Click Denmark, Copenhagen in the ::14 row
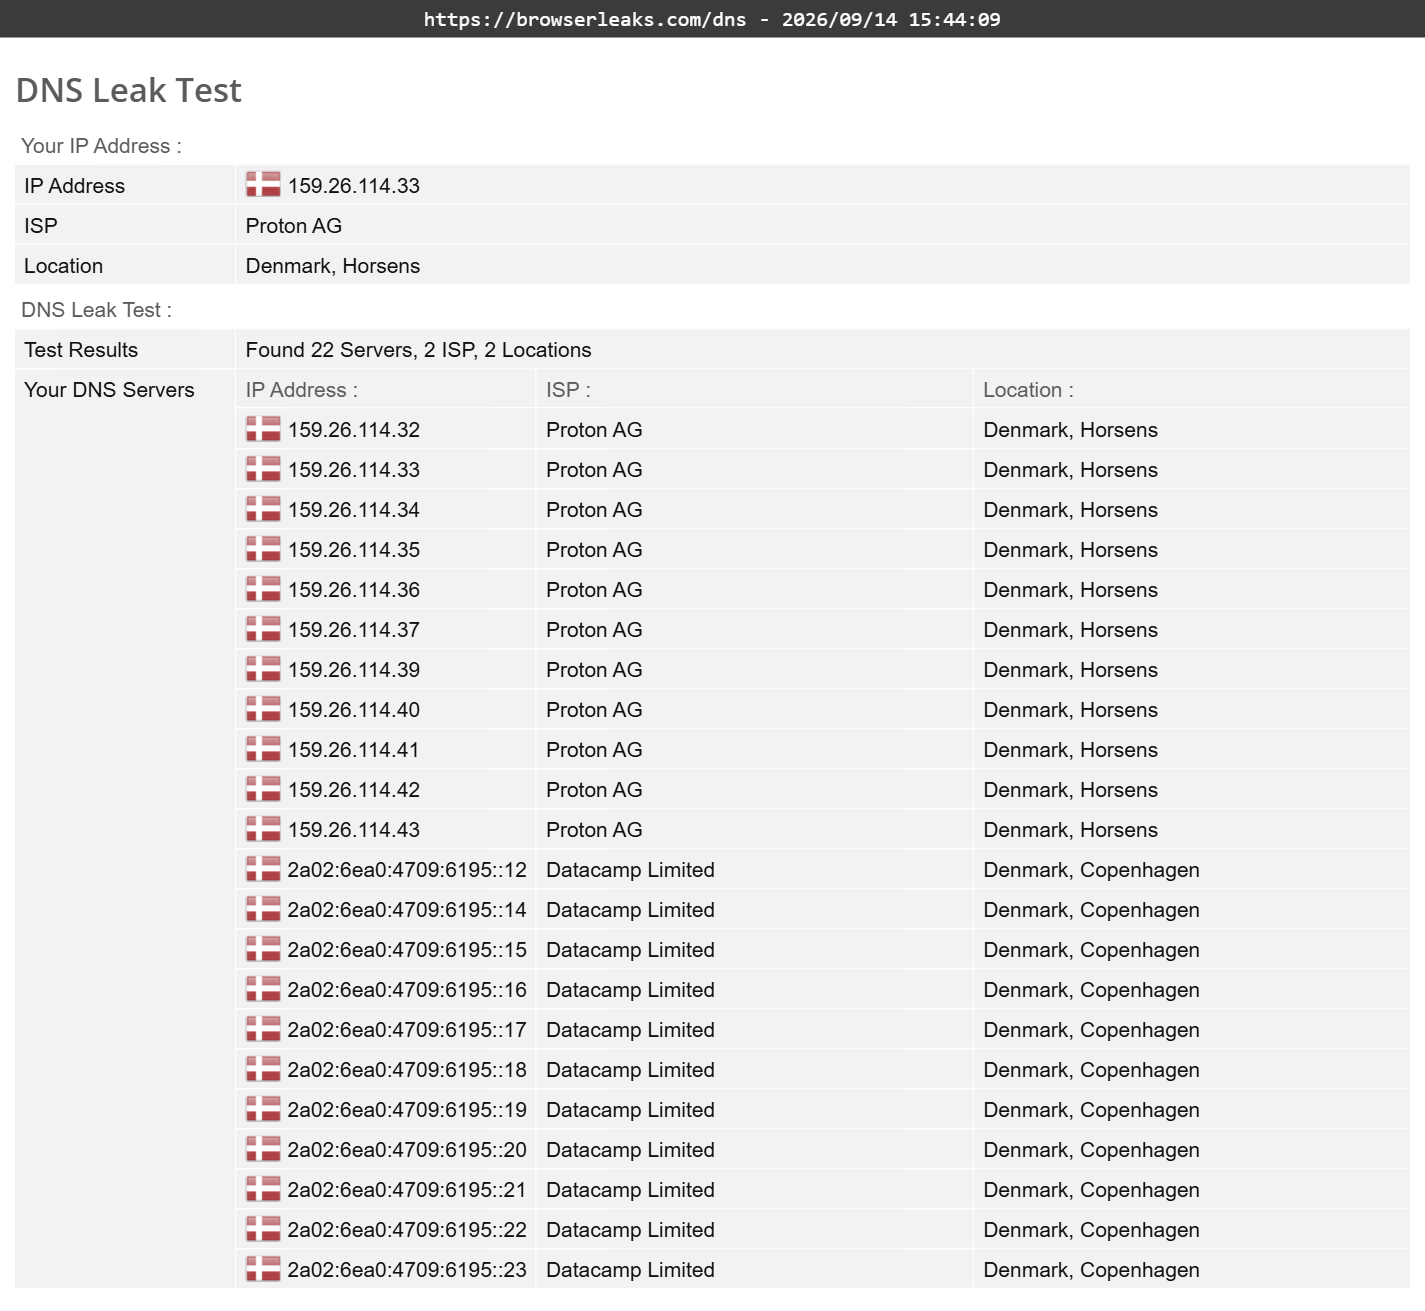 (x=1091, y=910)
